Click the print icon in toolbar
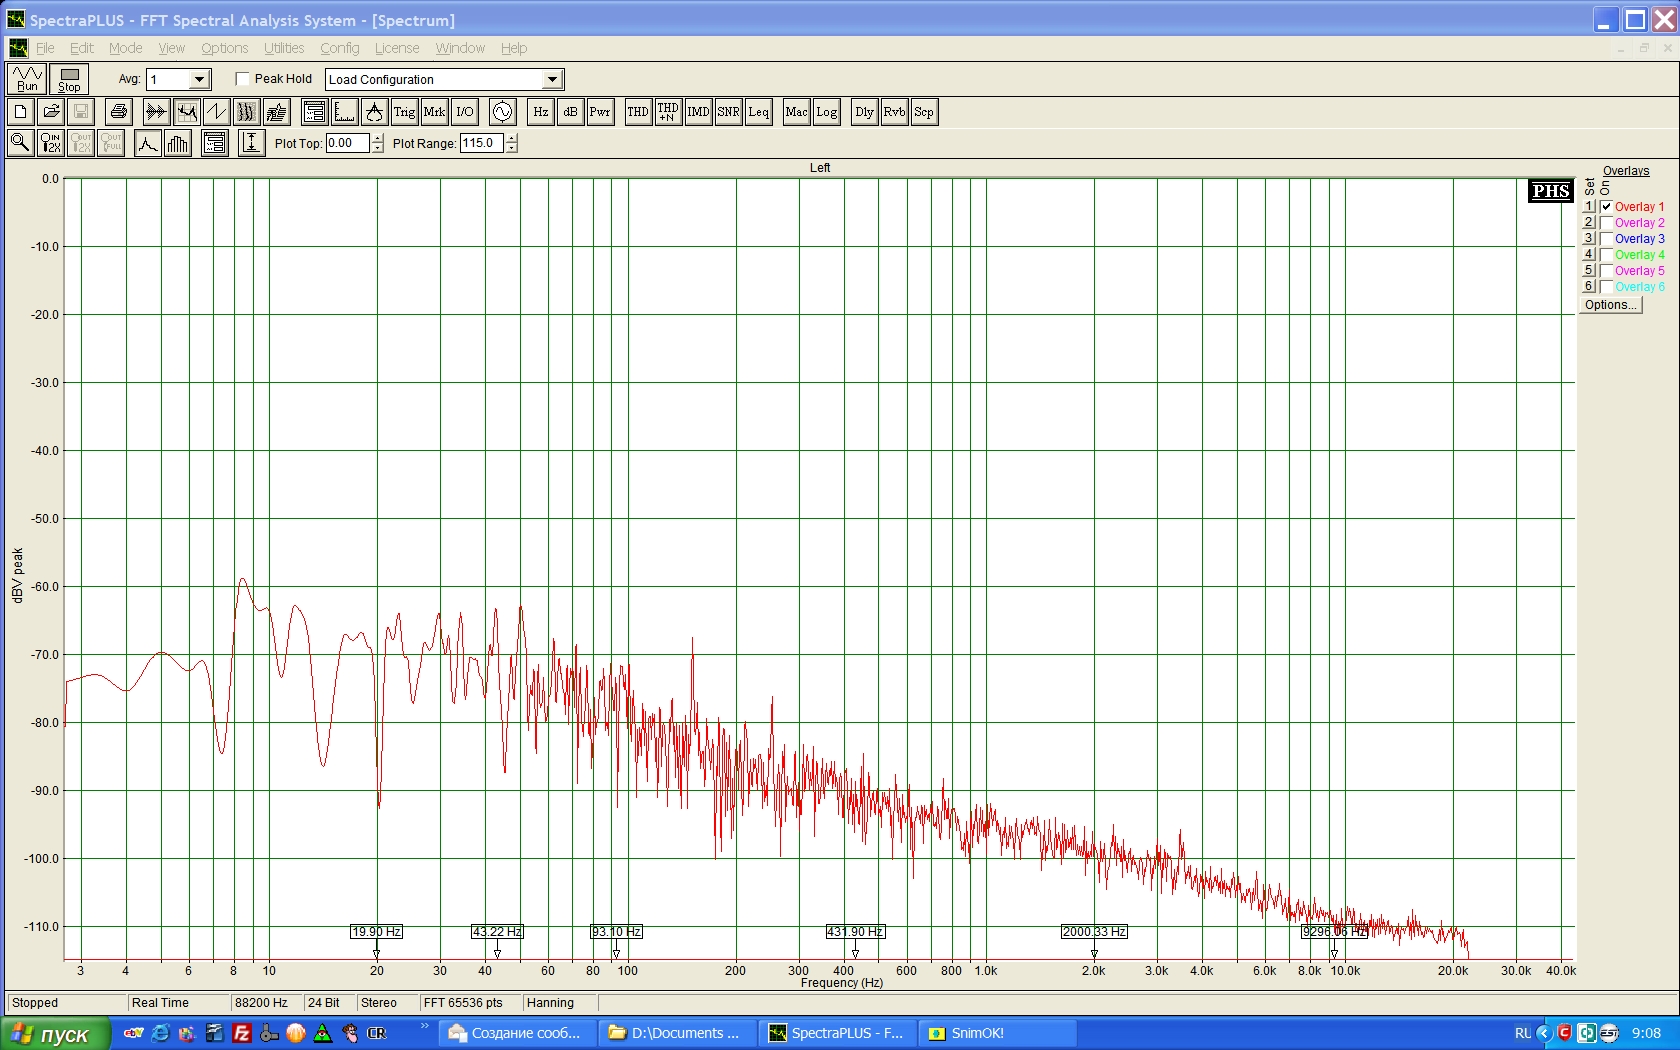The image size is (1680, 1050). point(118,112)
